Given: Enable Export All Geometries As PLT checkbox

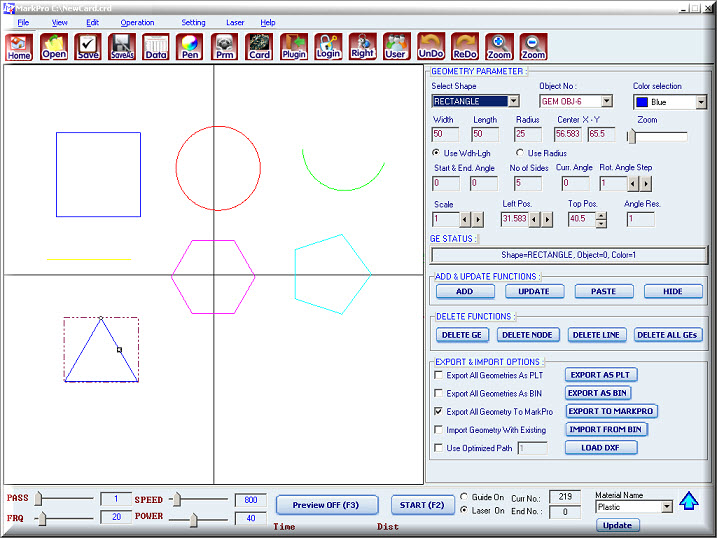Looking at the screenshot, I should pos(438,376).
